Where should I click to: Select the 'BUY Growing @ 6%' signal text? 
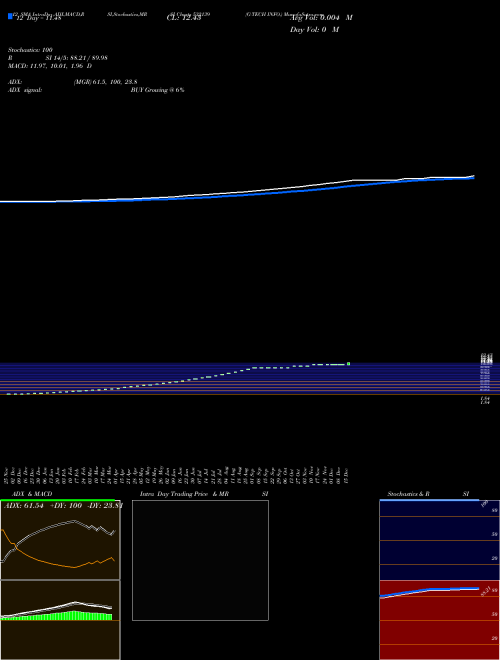(x=157, y=90)
